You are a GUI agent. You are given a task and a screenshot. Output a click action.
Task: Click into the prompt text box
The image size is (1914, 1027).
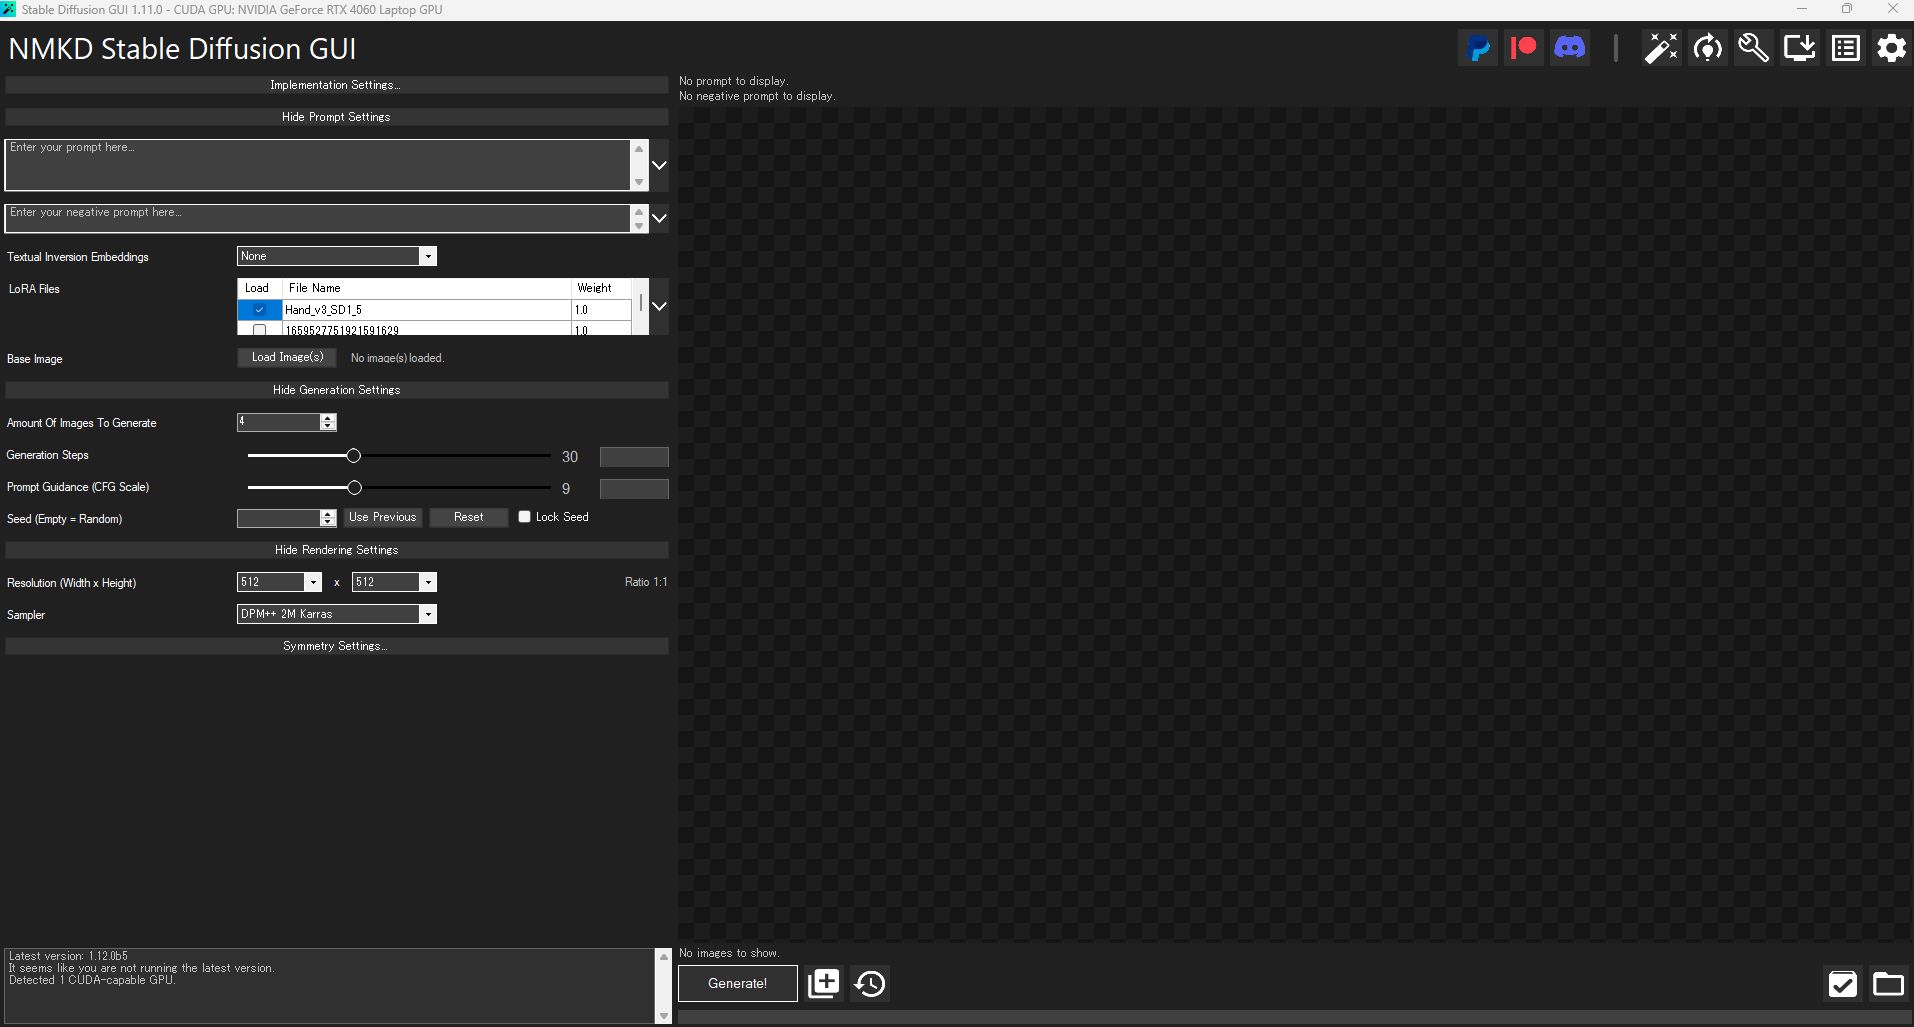click(x=318, y=165)
